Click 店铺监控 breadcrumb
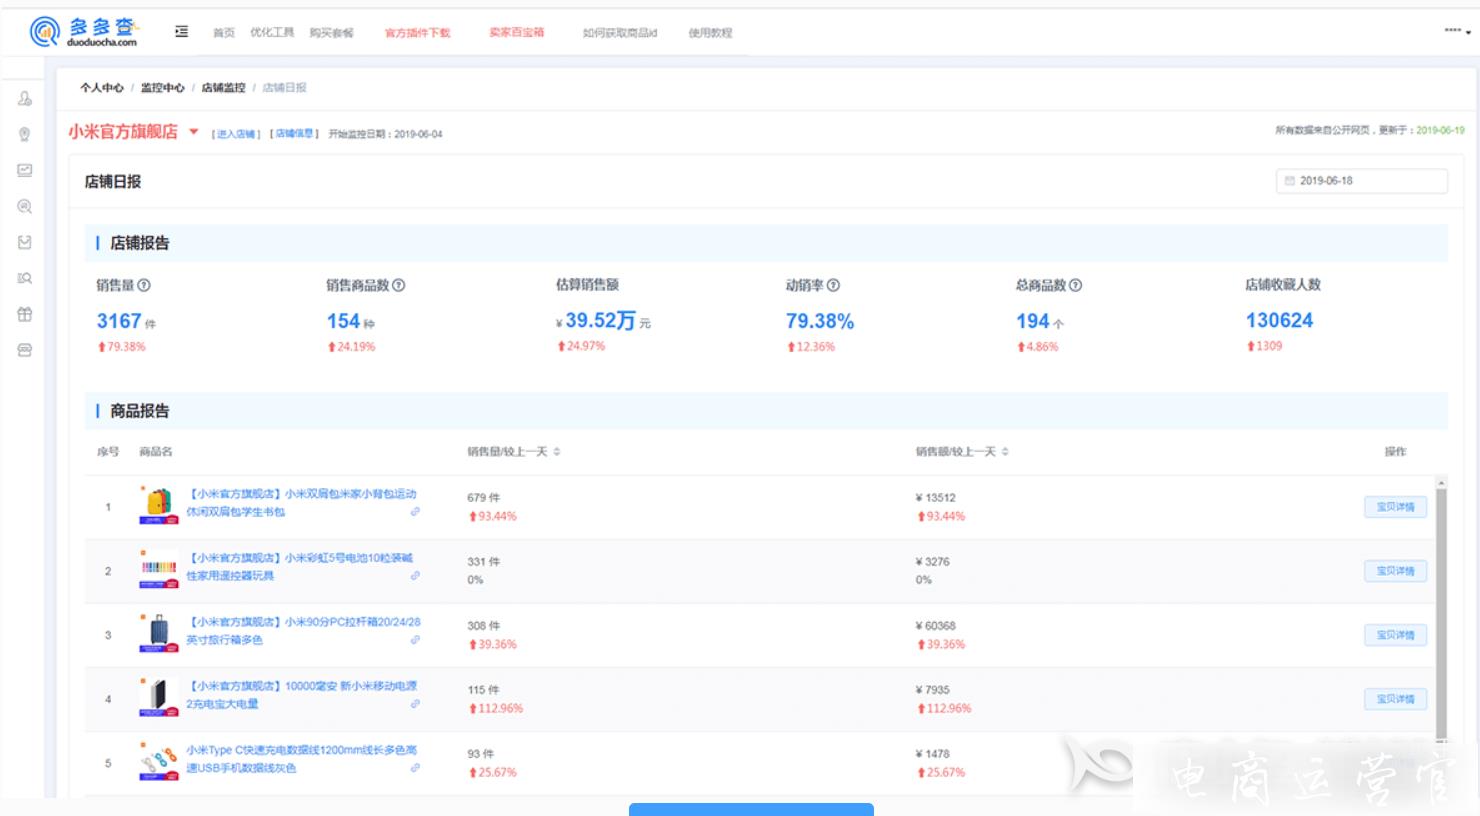The width and height of the screenshot is (1480, 816). point(223,88)
